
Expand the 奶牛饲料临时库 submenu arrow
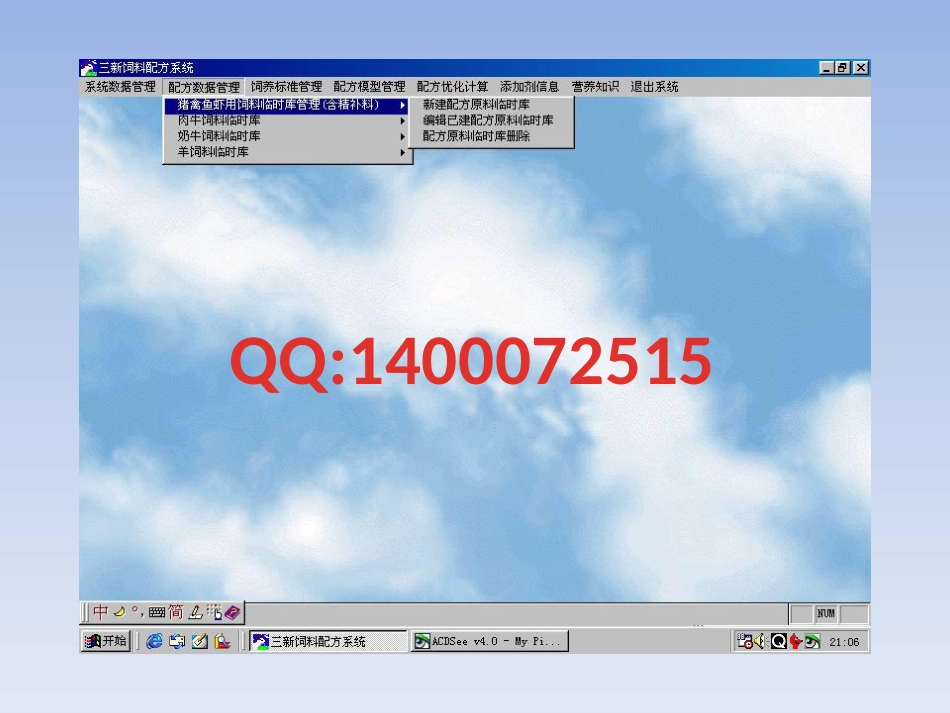[402, 137]
